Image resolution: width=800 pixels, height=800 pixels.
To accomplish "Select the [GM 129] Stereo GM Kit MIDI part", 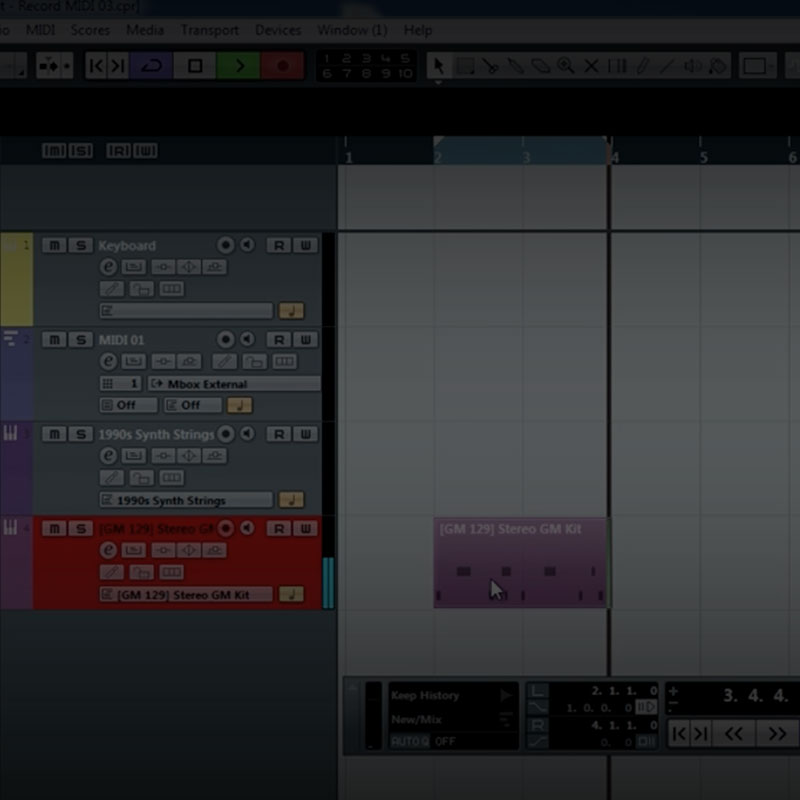I will [x=520, y=563].
